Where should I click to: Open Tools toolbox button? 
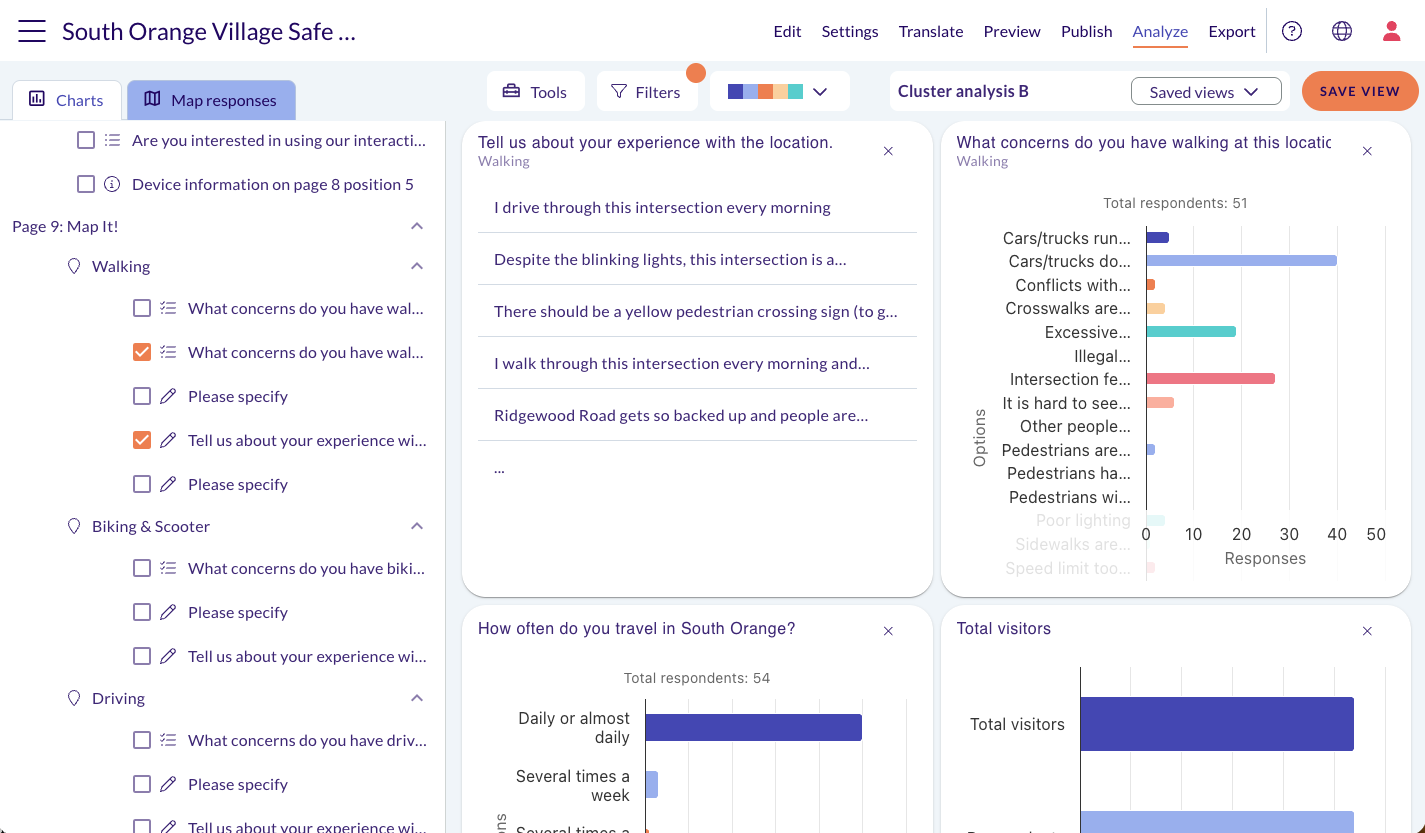[x=535, y=91]
